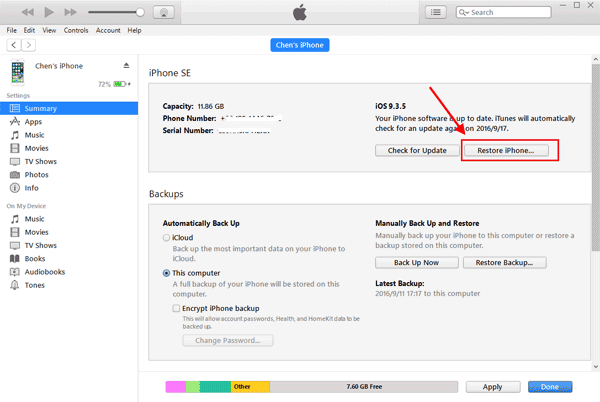
Task: Click On My Device Music icon
Action: 15,219
